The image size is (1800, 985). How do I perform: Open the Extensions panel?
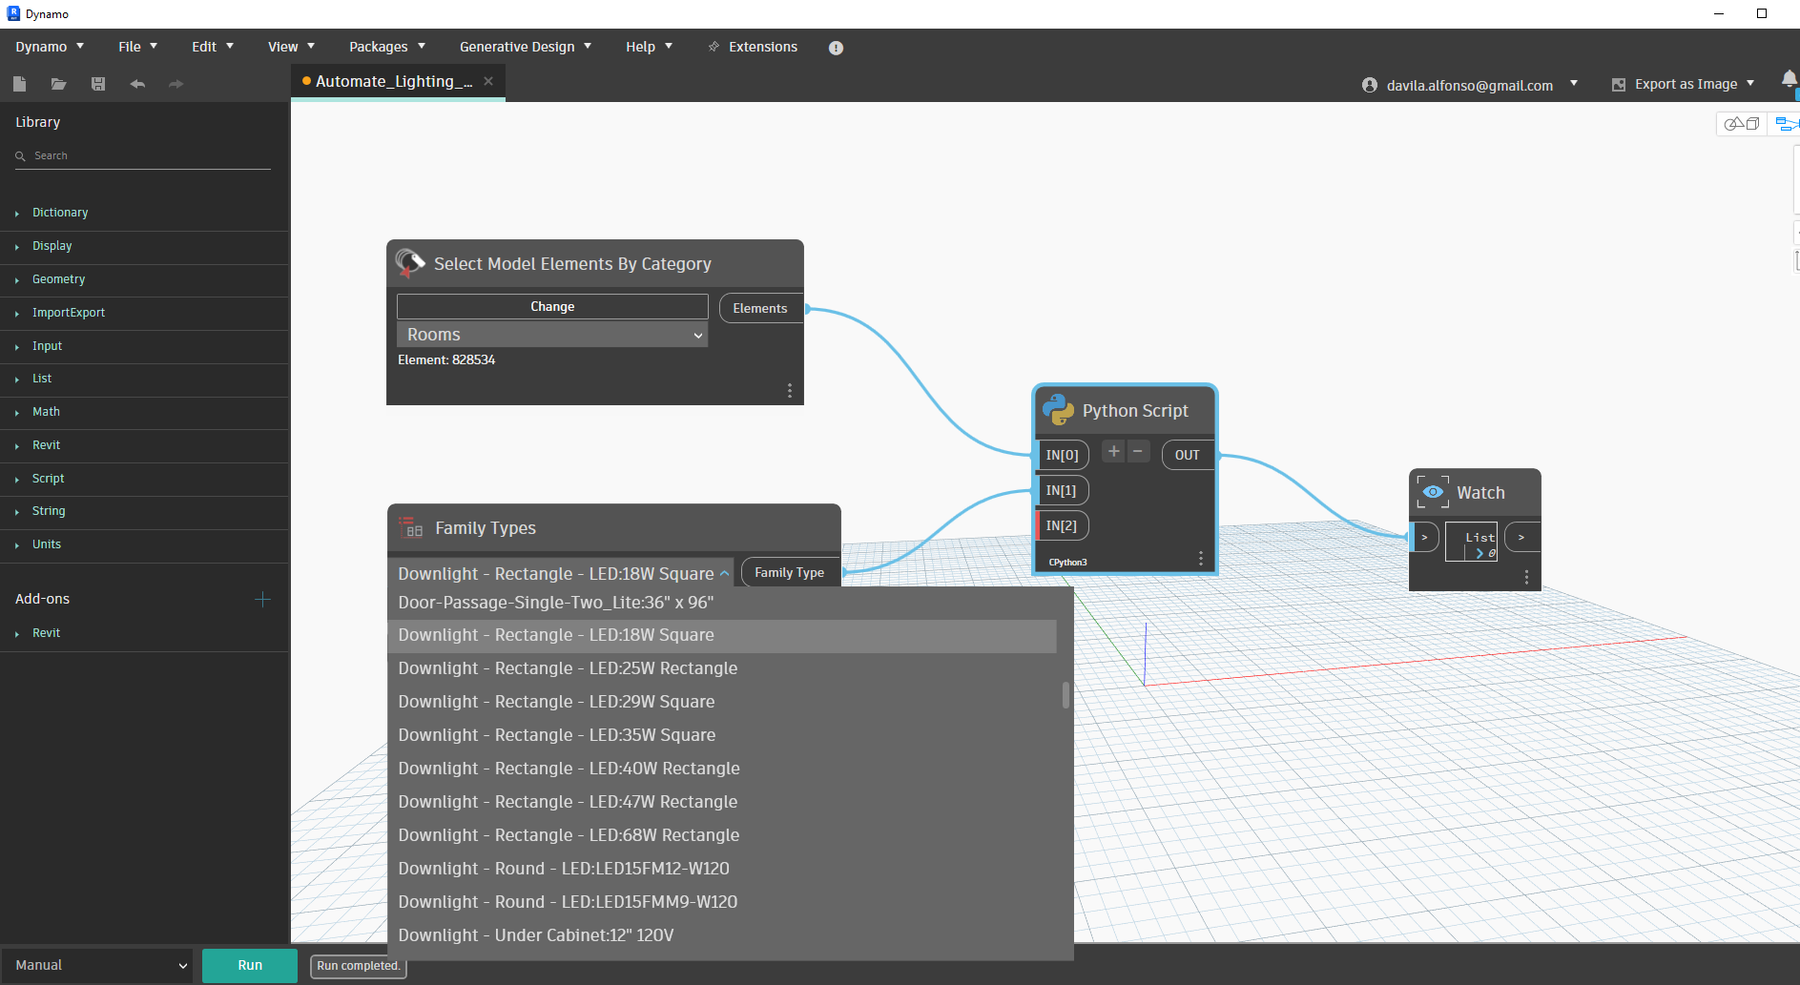pos(752,47)
